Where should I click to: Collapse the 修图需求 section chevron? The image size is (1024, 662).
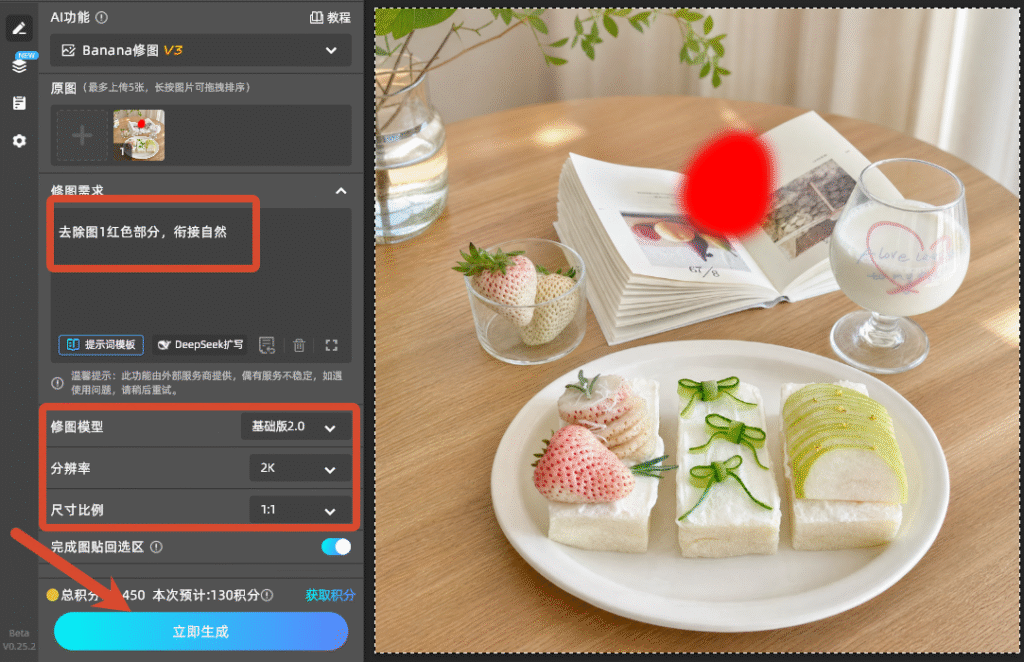340,191
